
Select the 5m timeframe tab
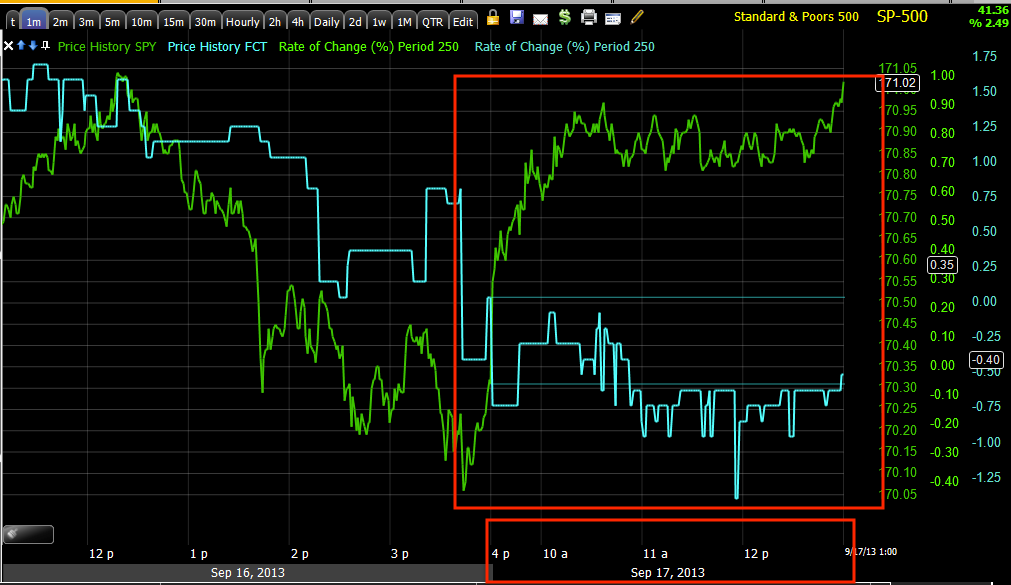click(112, 21)
